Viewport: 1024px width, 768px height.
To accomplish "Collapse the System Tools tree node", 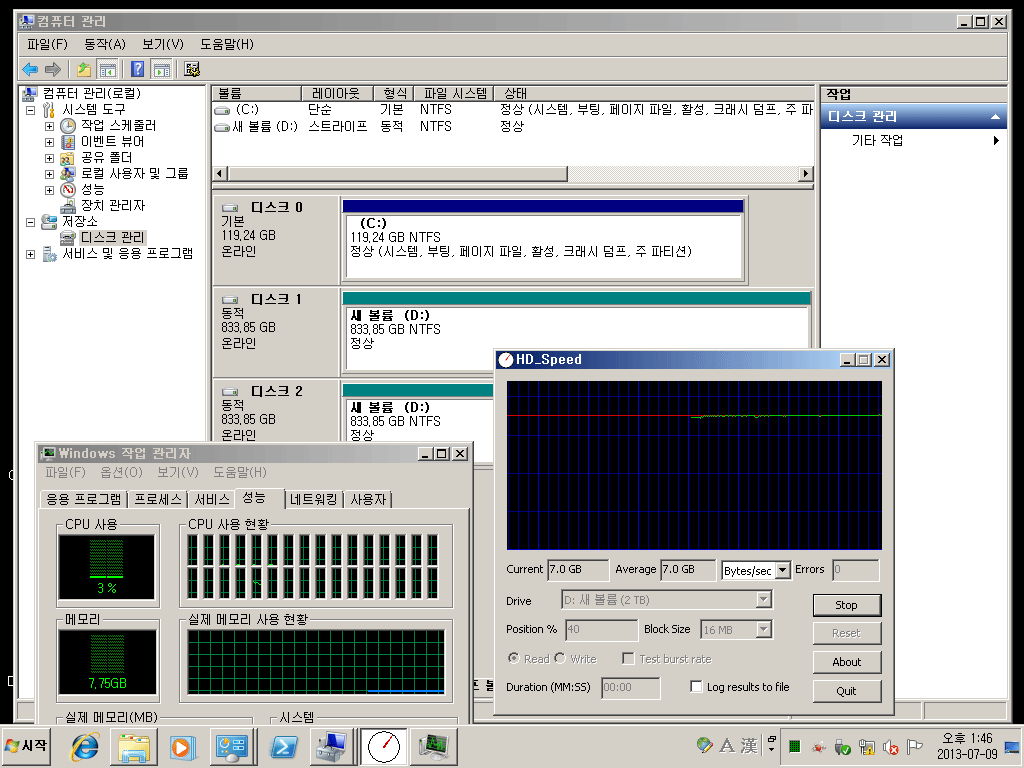I will click(30, 110).
